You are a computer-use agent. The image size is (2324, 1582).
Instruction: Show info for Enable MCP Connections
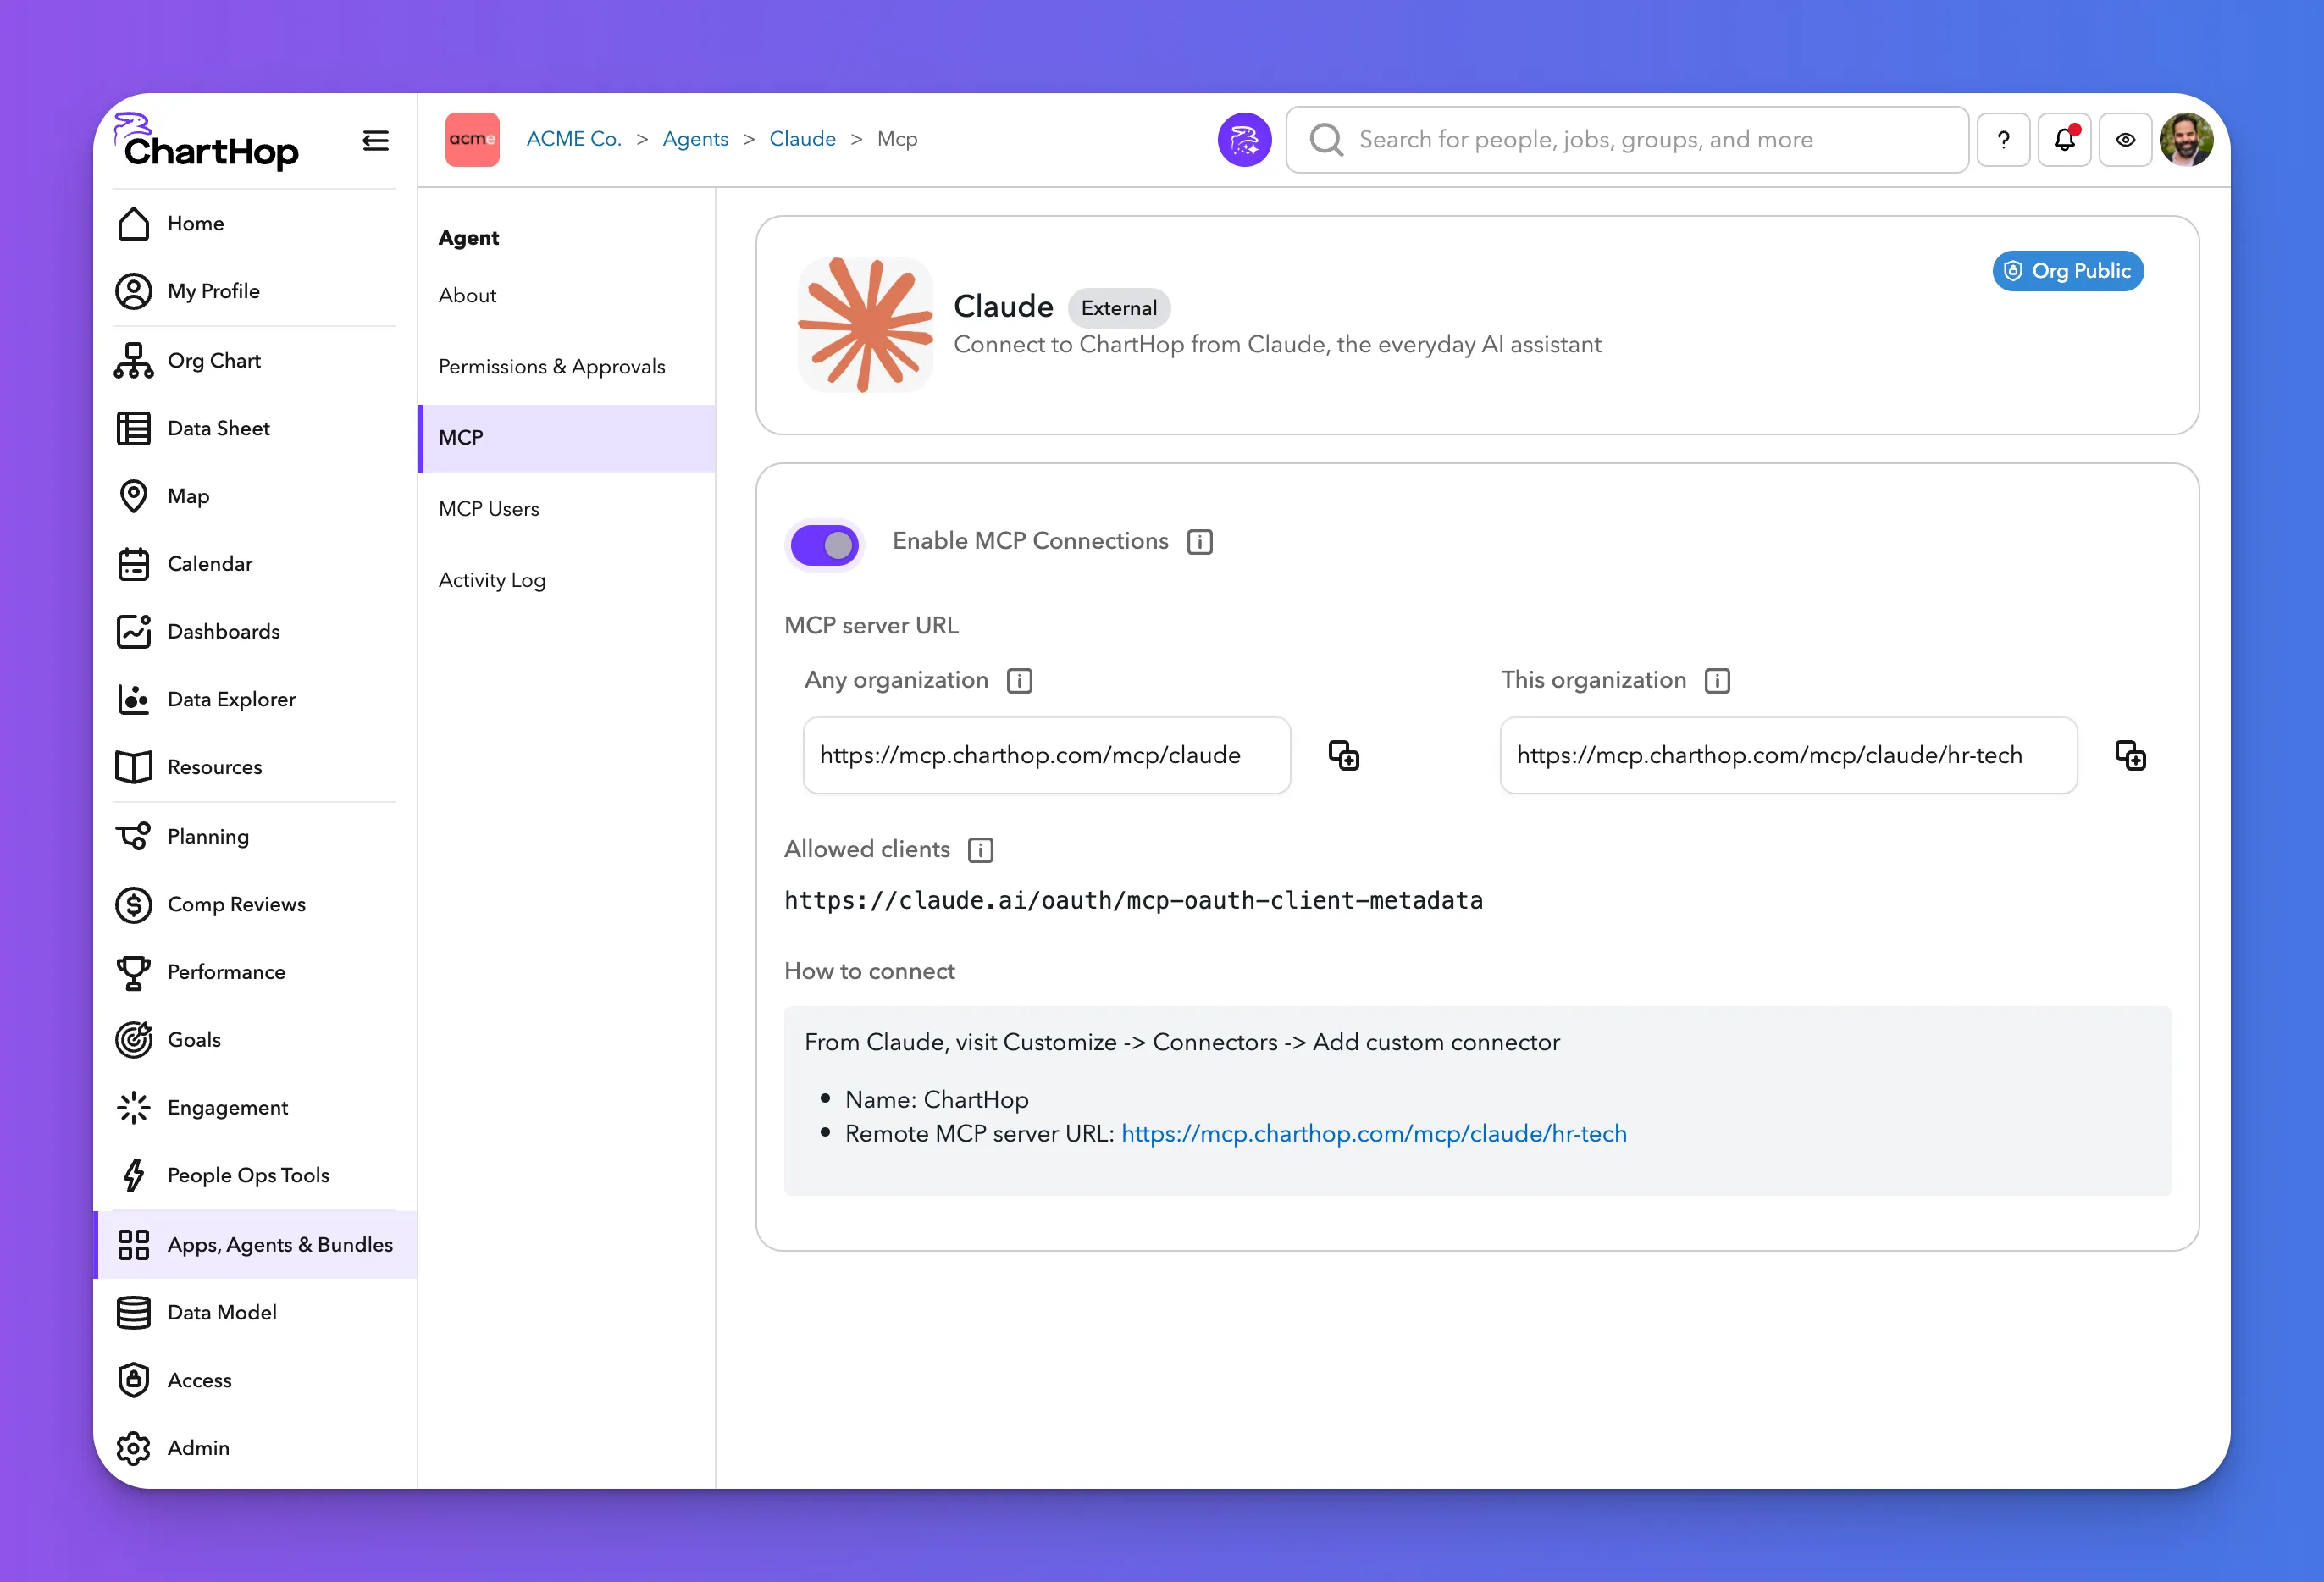pyautogui.click(x=1200, y=542)
